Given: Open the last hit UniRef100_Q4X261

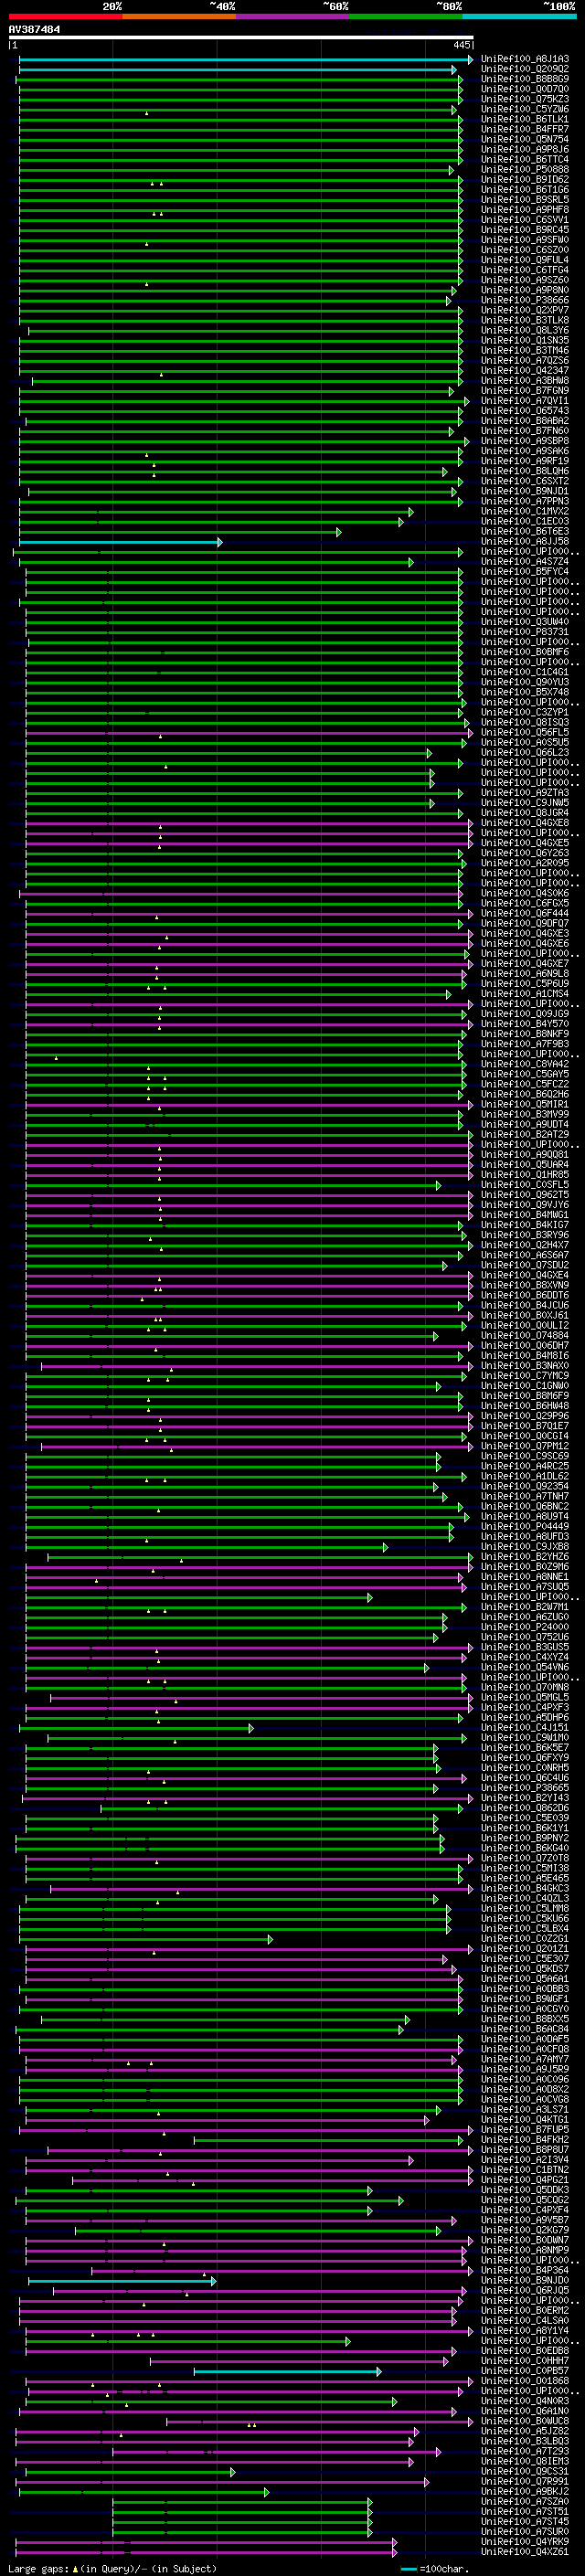Looking at the screenshot, I should point(525,2551).
